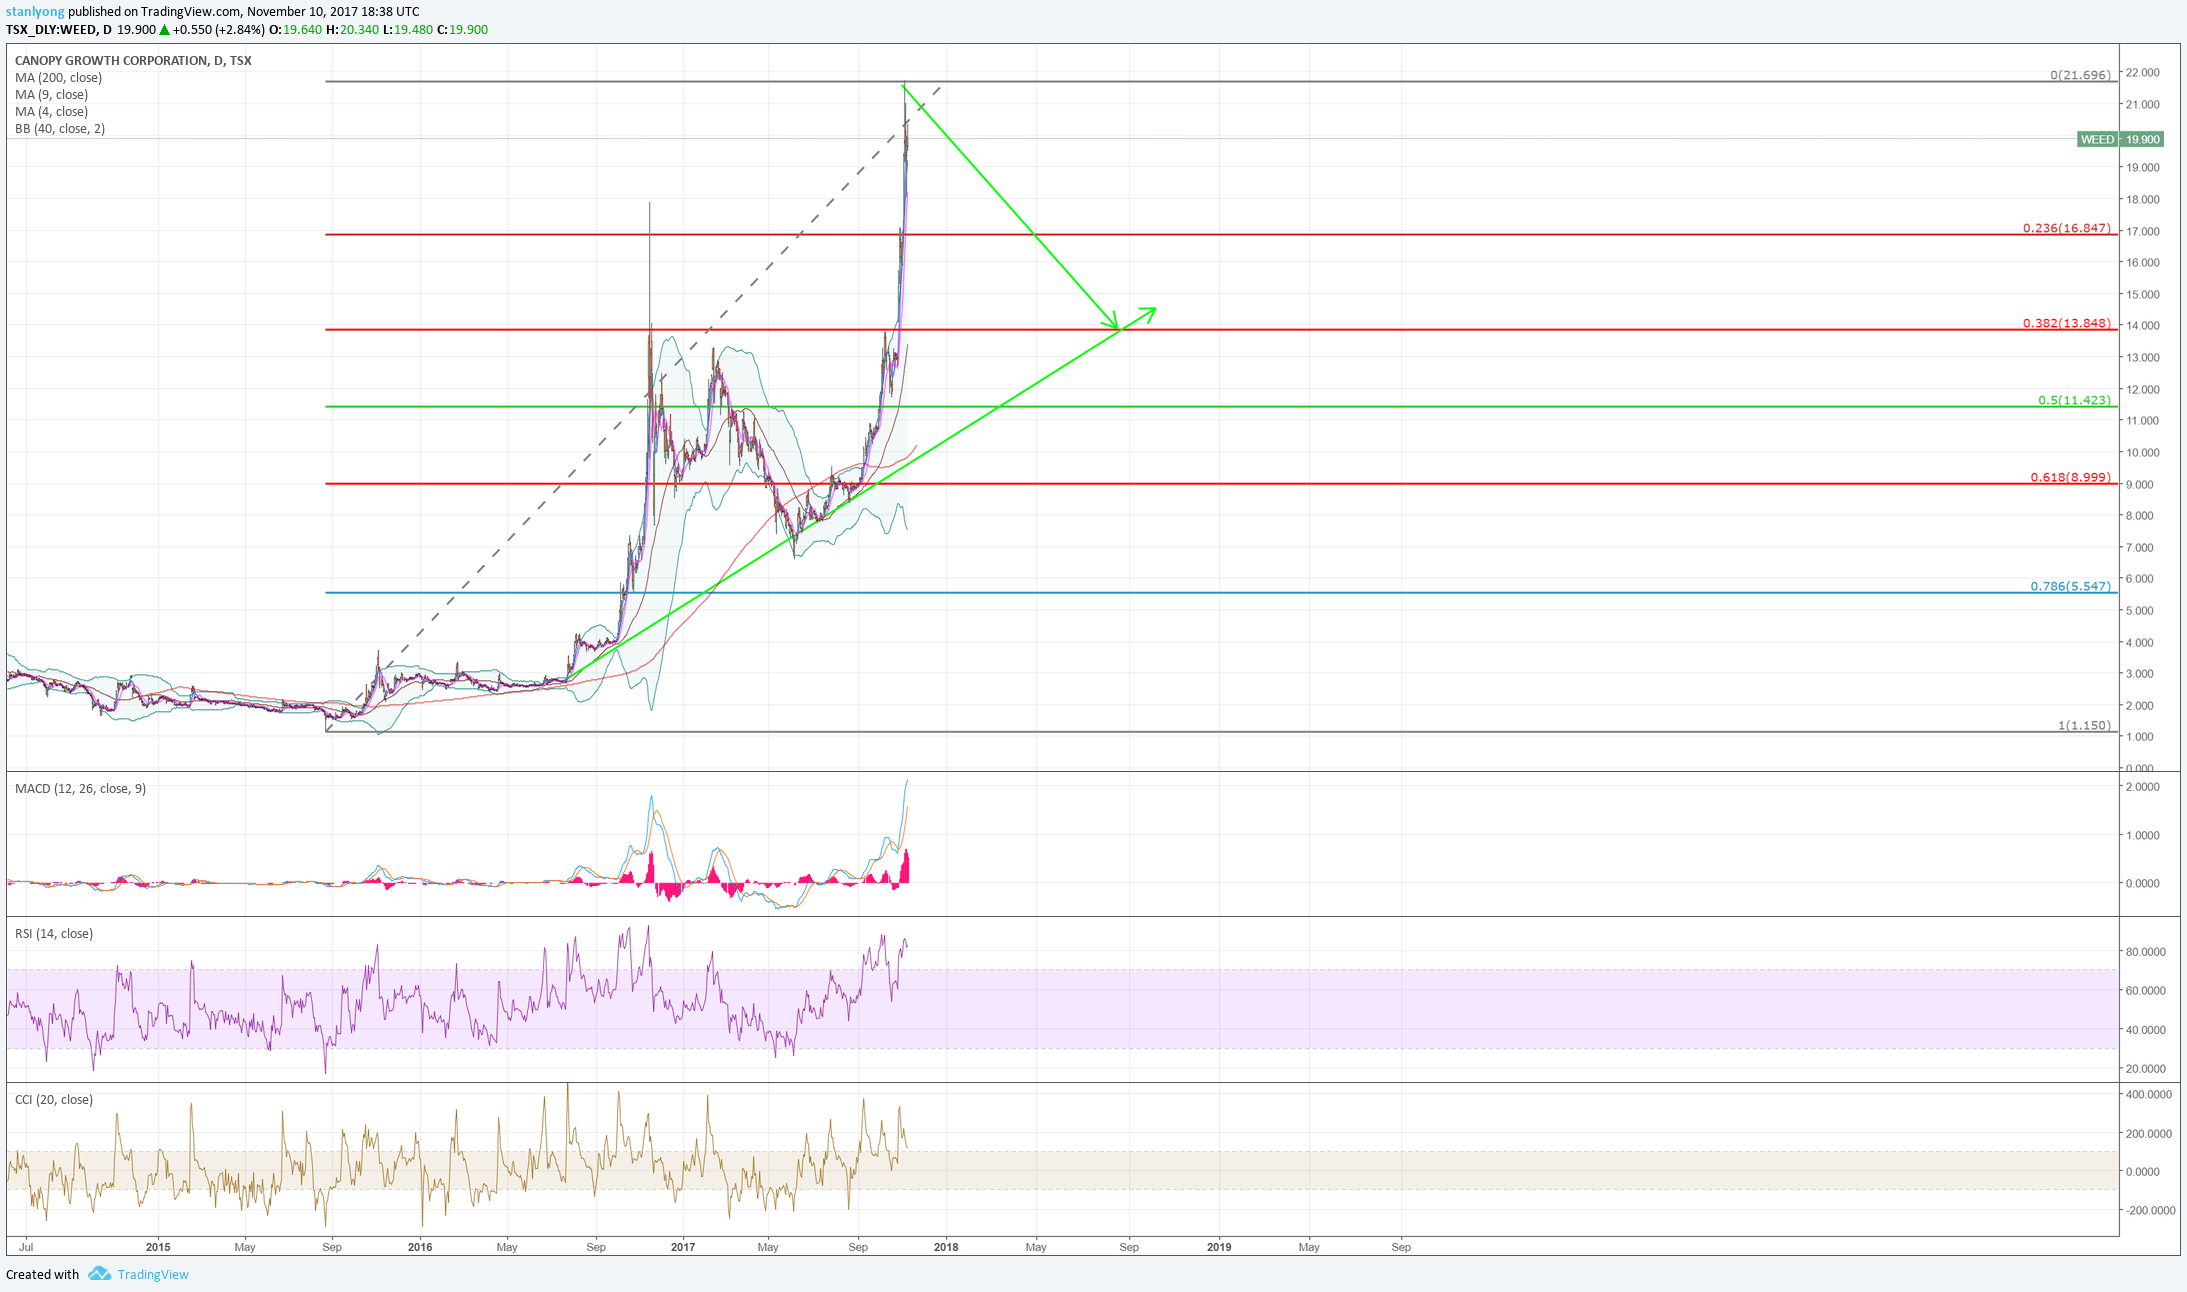Click the 0.5(11.423) Fibonacci level label
This screenshot has height=1292, width=2187.
pyautogui.click(x=2075, y=400)
